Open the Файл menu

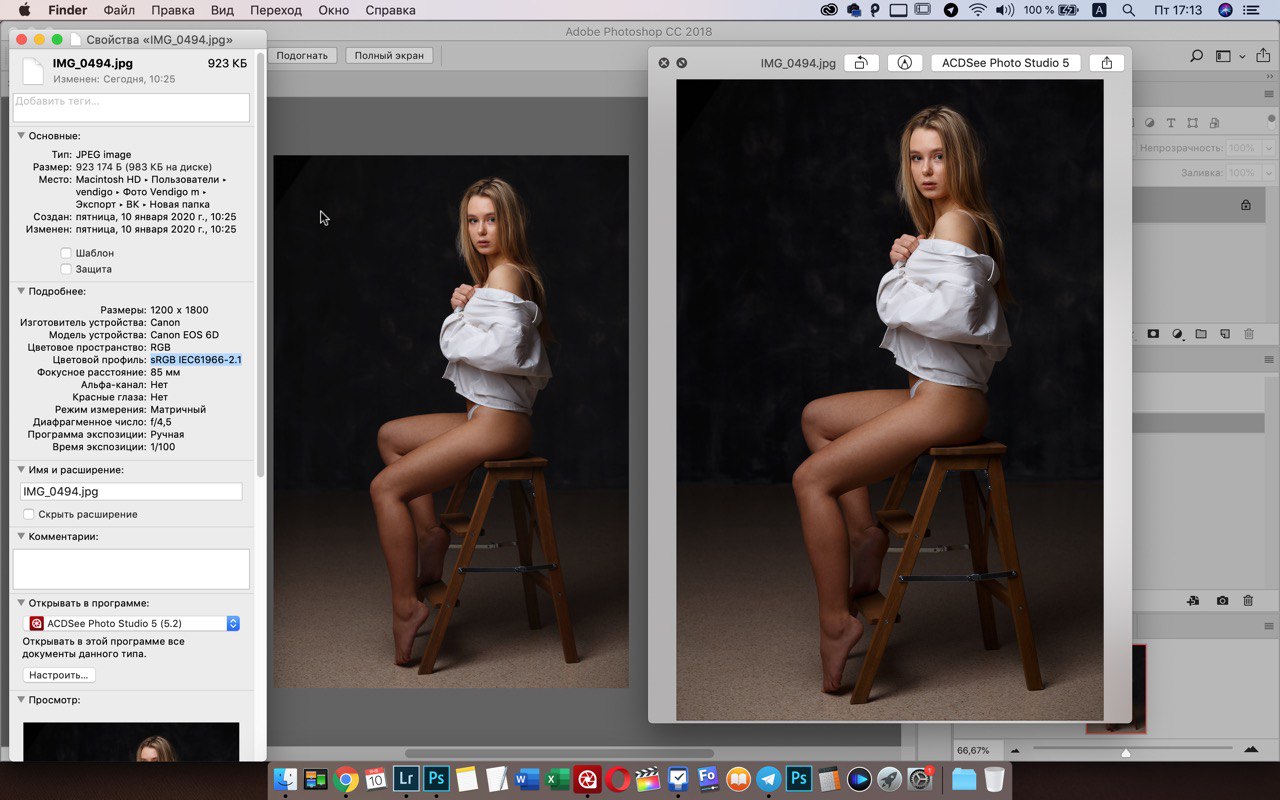coord(119,10)
